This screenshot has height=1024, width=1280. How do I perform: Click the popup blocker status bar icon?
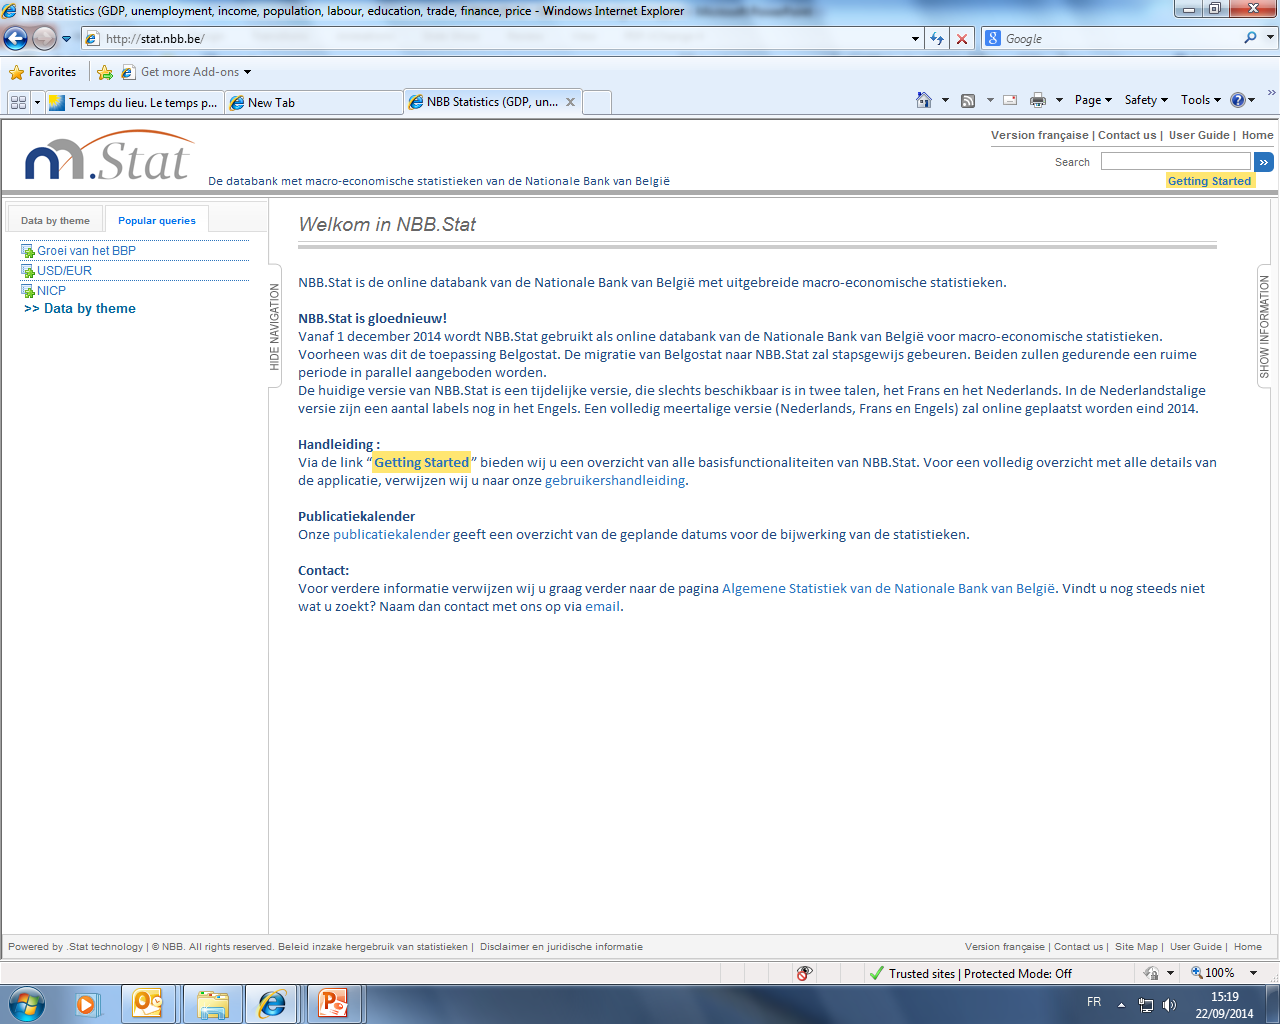point(804,973)
